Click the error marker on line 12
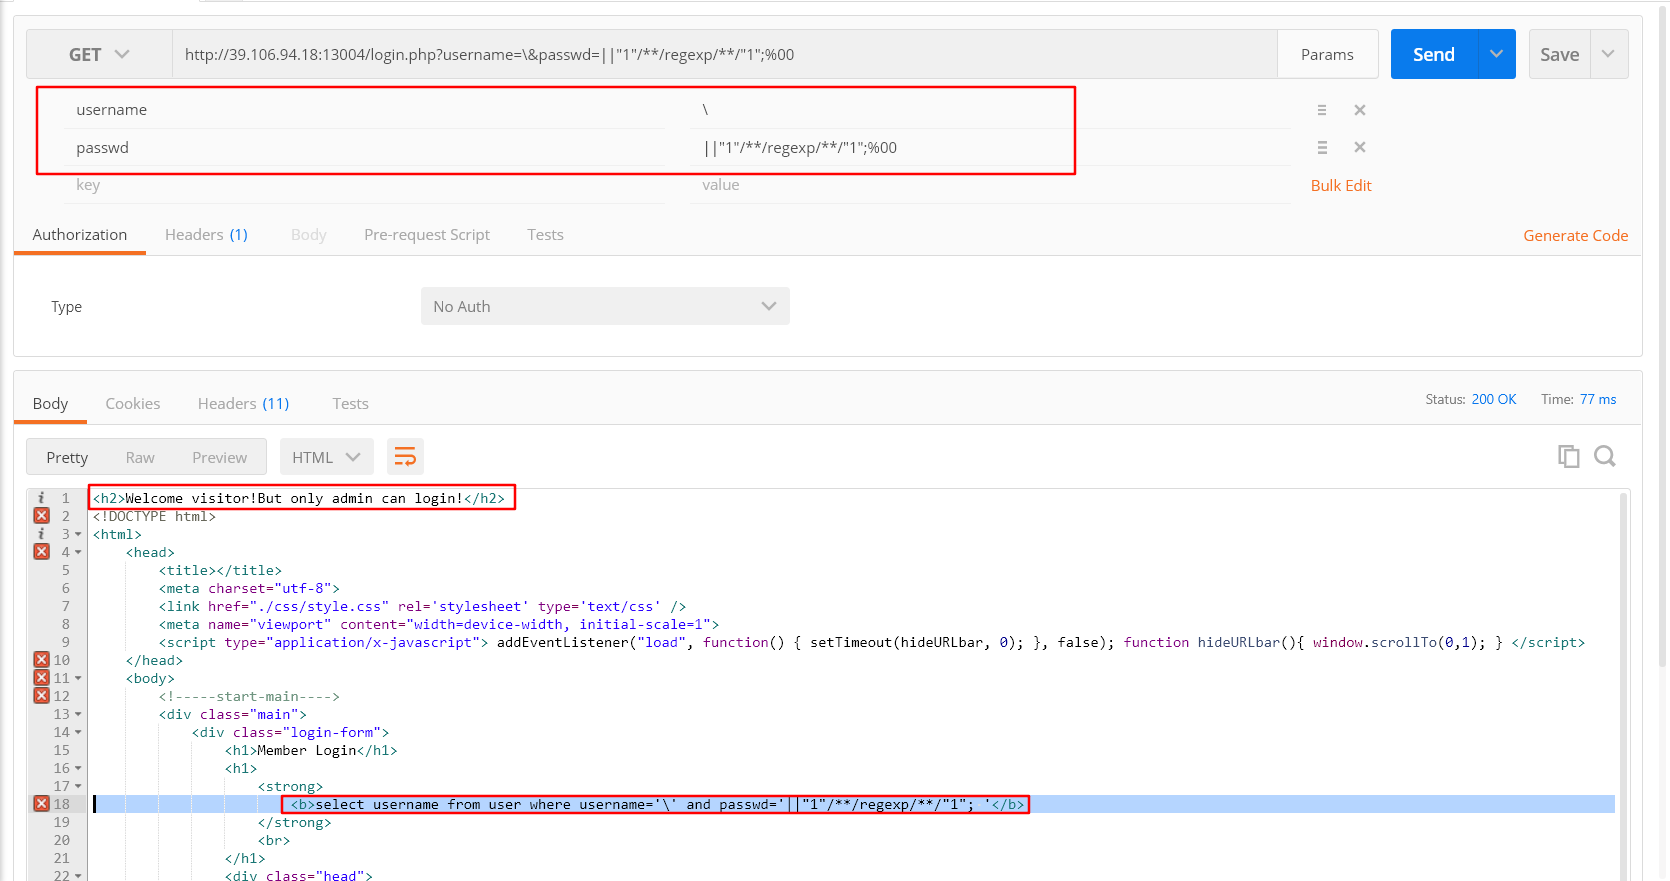Viewport: 1670px width, 881px height. (x=41, y=696)
